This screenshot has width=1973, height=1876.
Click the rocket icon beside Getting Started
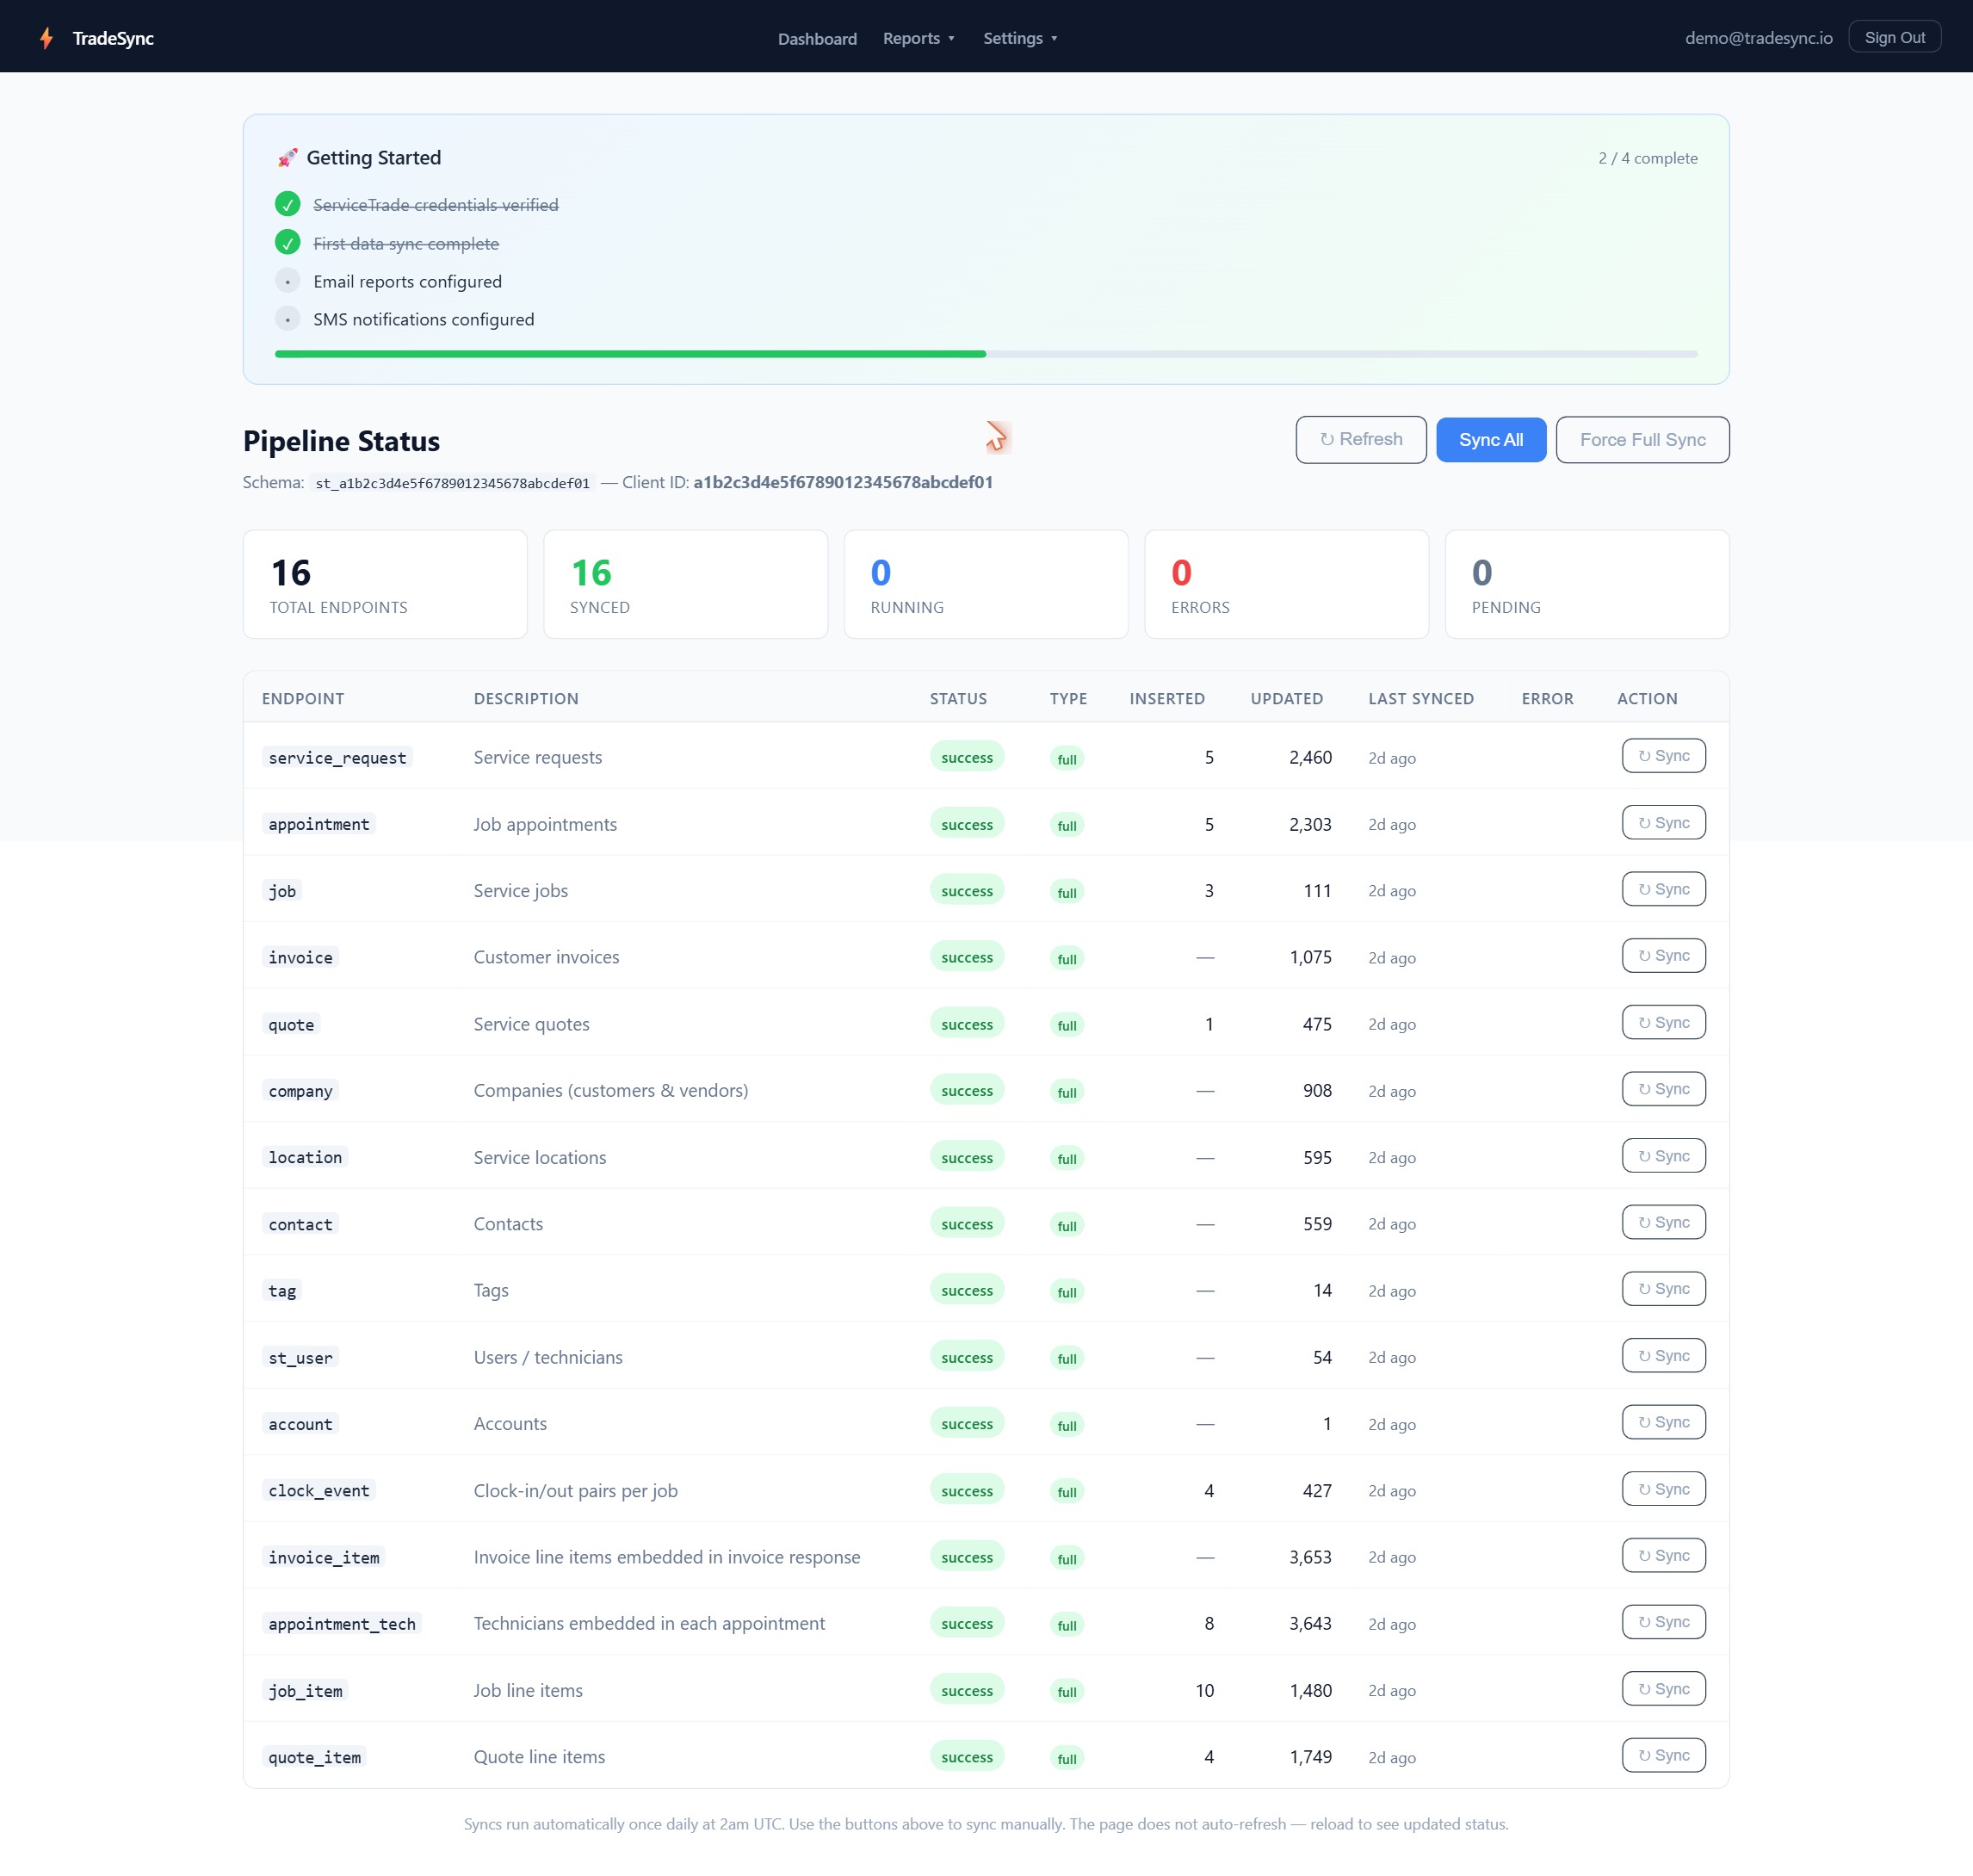click(x=288, y=158)
